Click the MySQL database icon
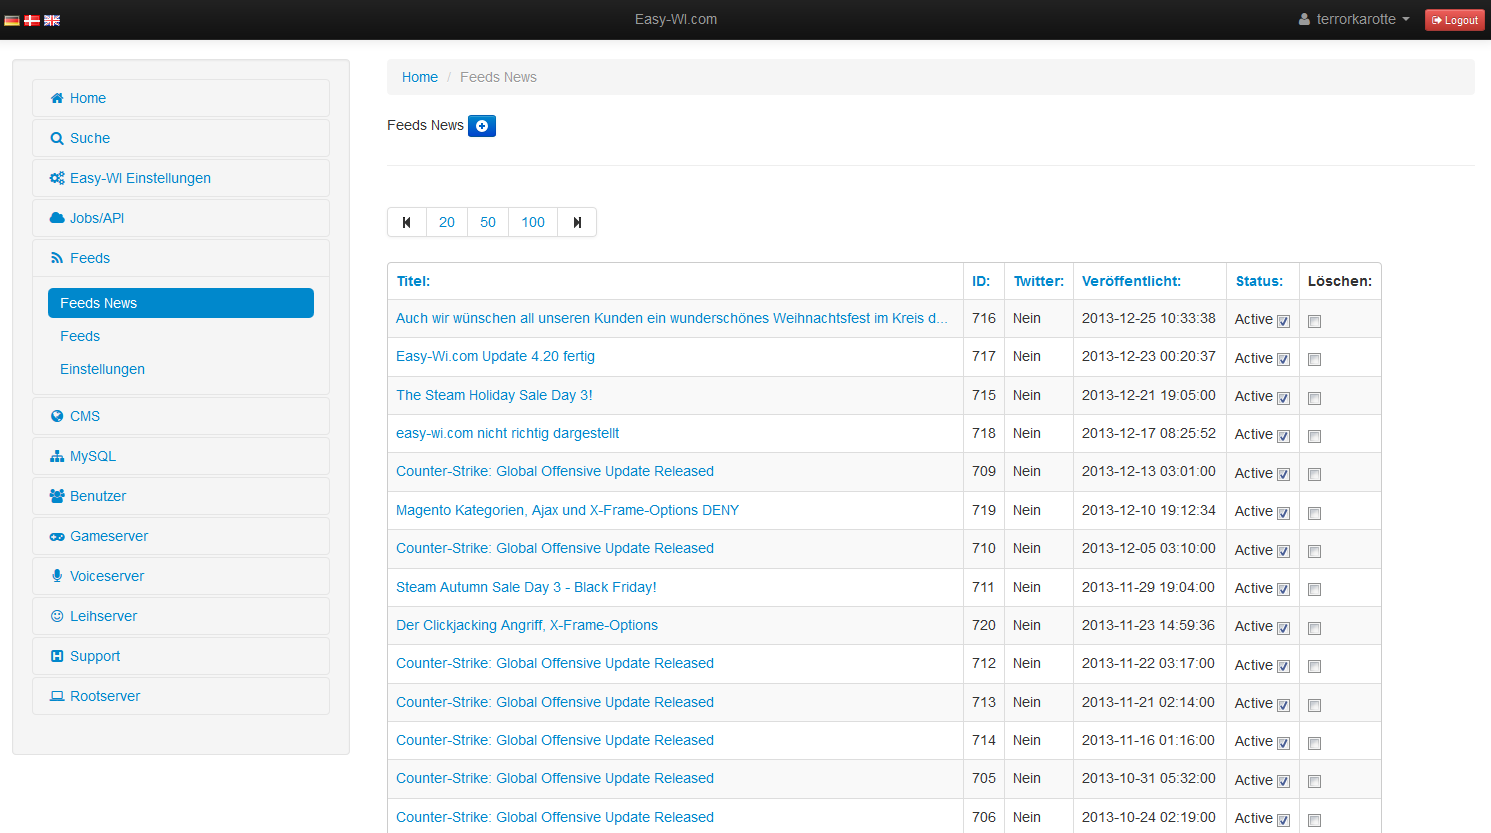The width and height of the screenshot is (1491, 833). point(57,456)
